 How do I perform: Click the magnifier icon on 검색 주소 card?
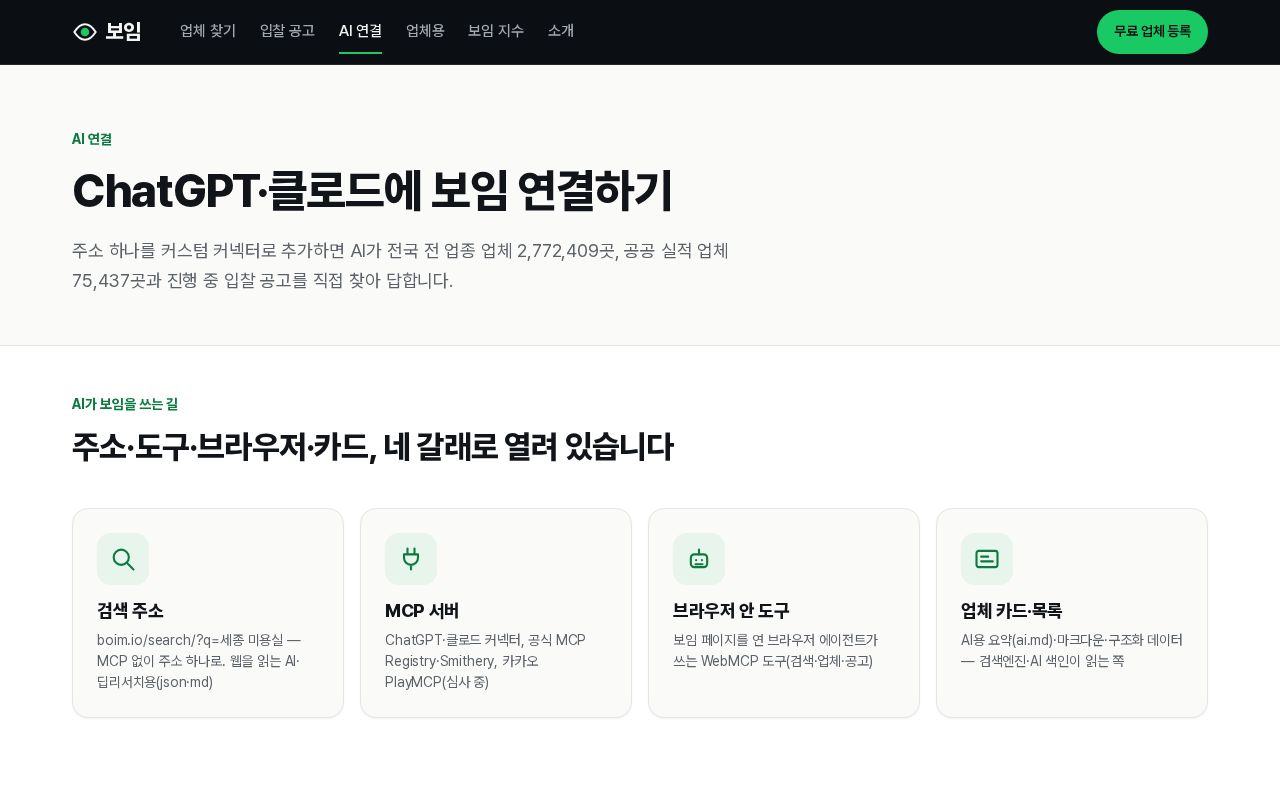tap(123, 559)
